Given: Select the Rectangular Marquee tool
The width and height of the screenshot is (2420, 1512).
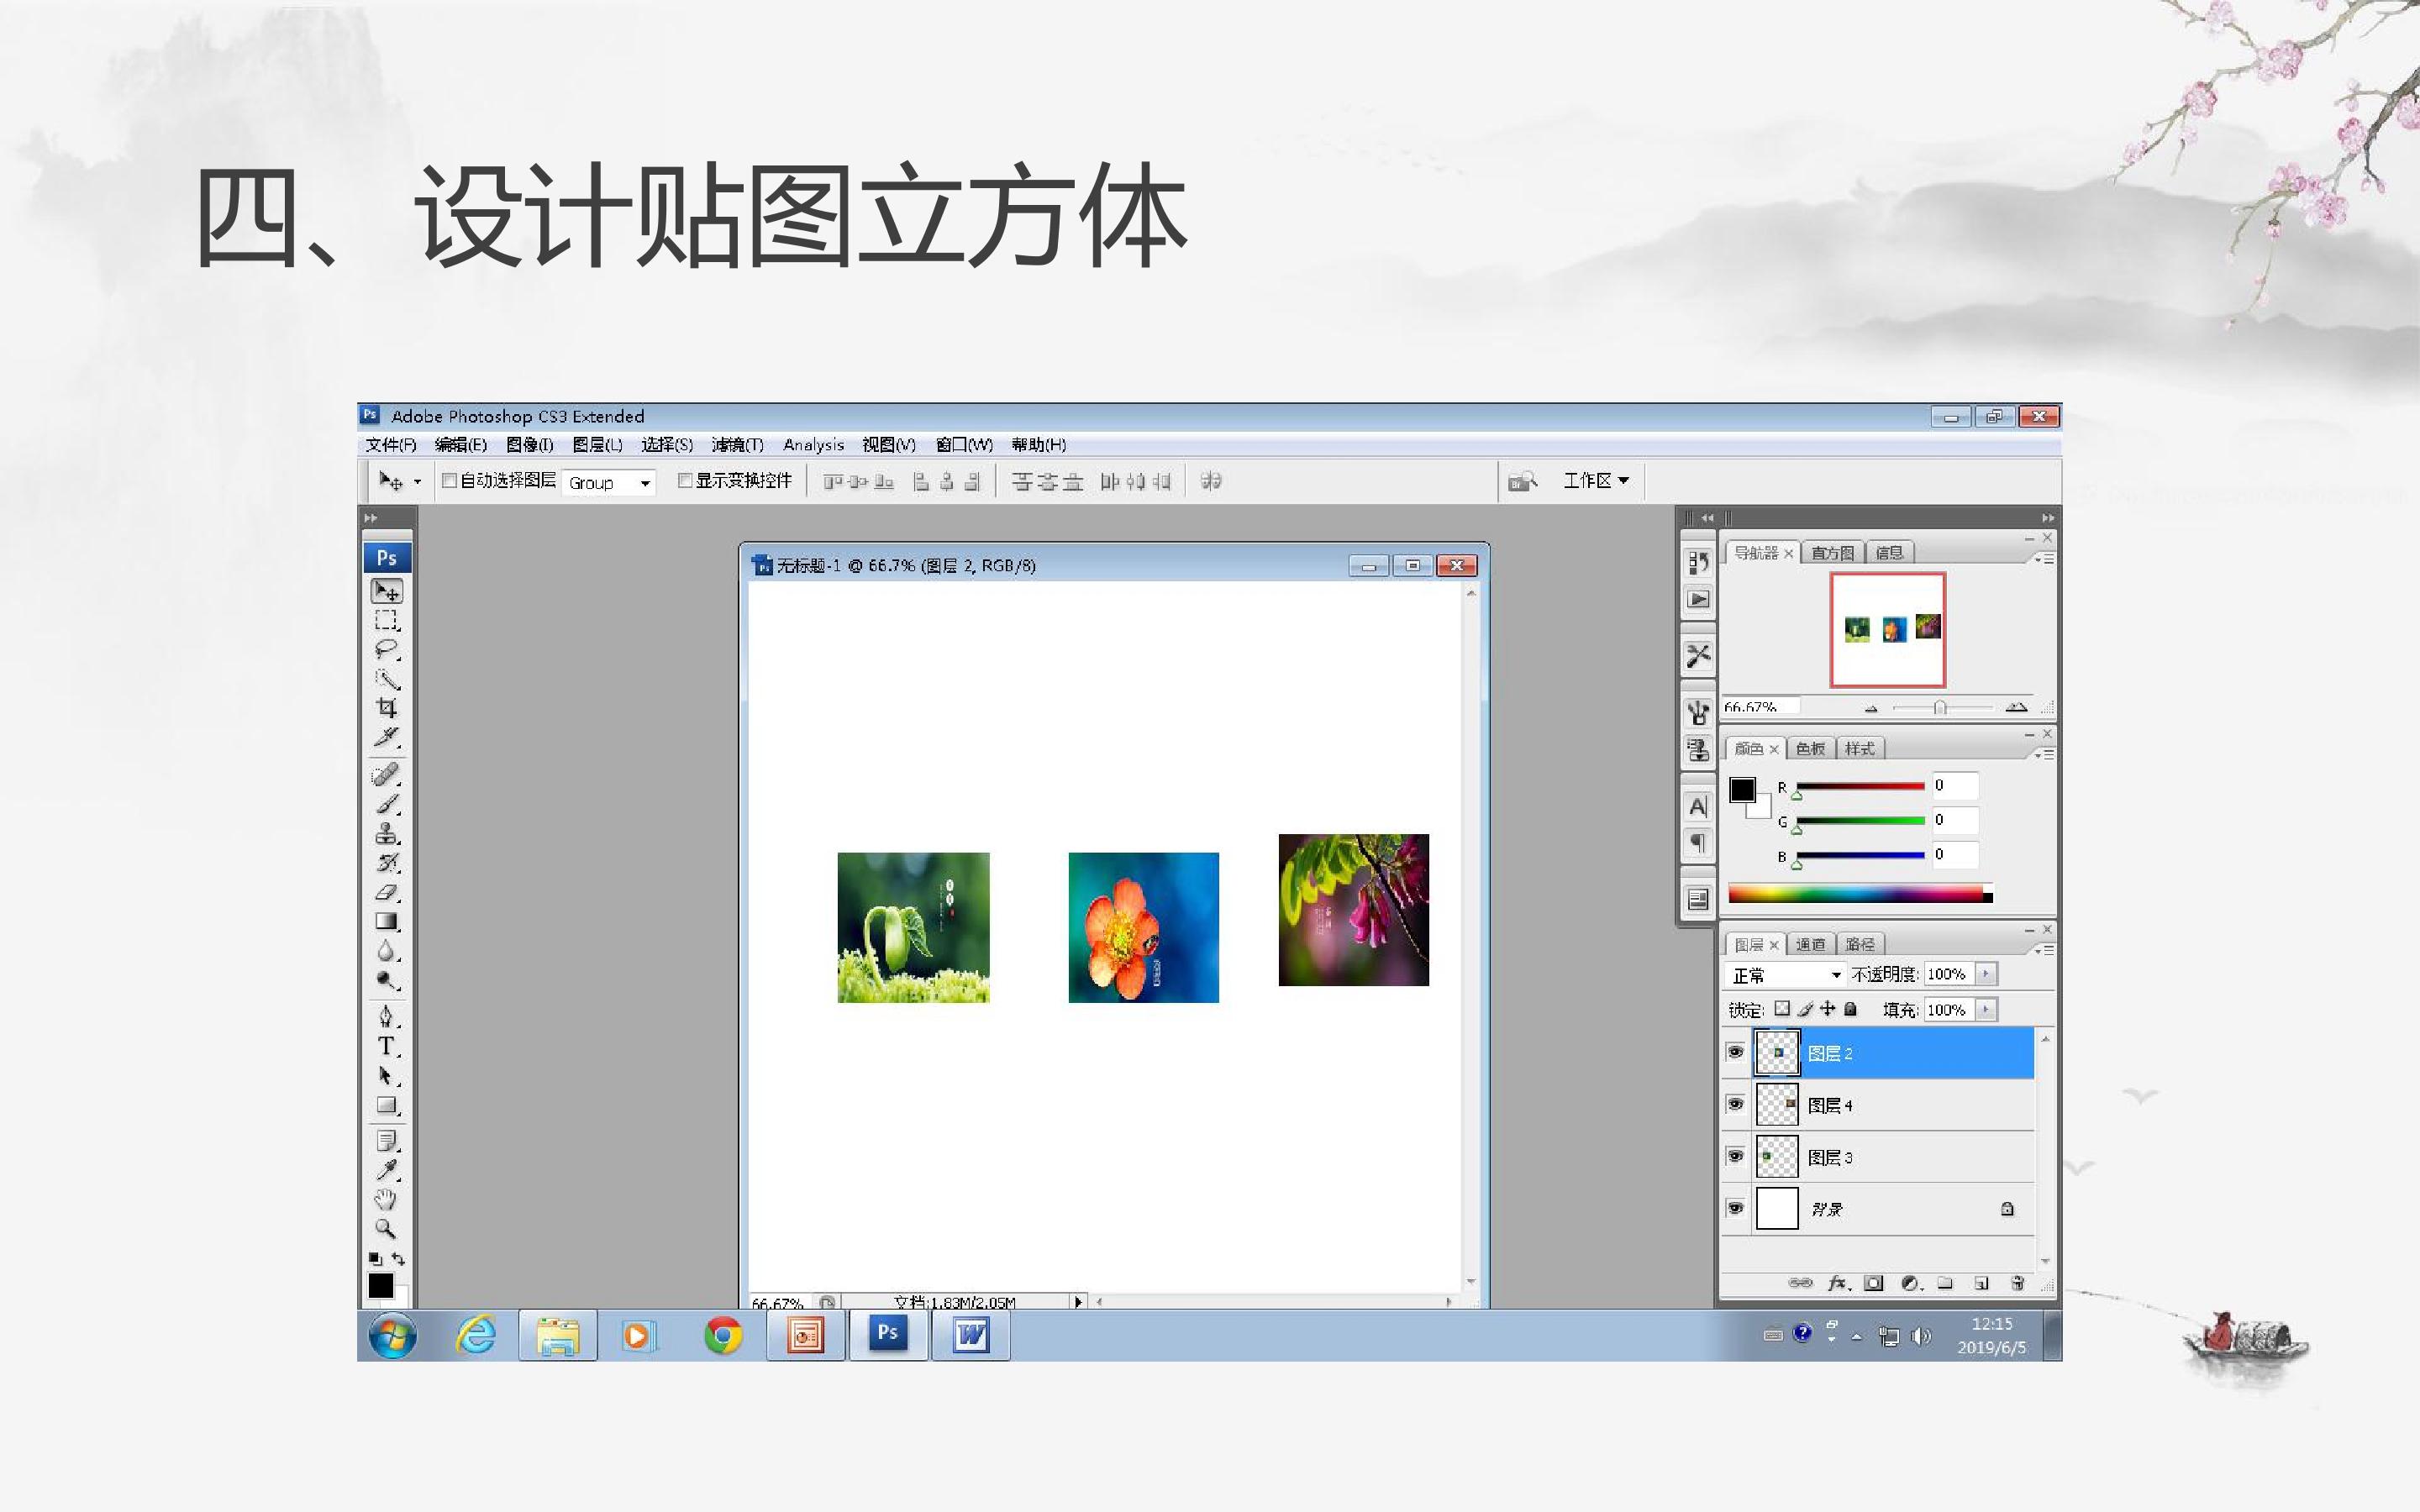Looking at the screenshot, I should [387, 621].
